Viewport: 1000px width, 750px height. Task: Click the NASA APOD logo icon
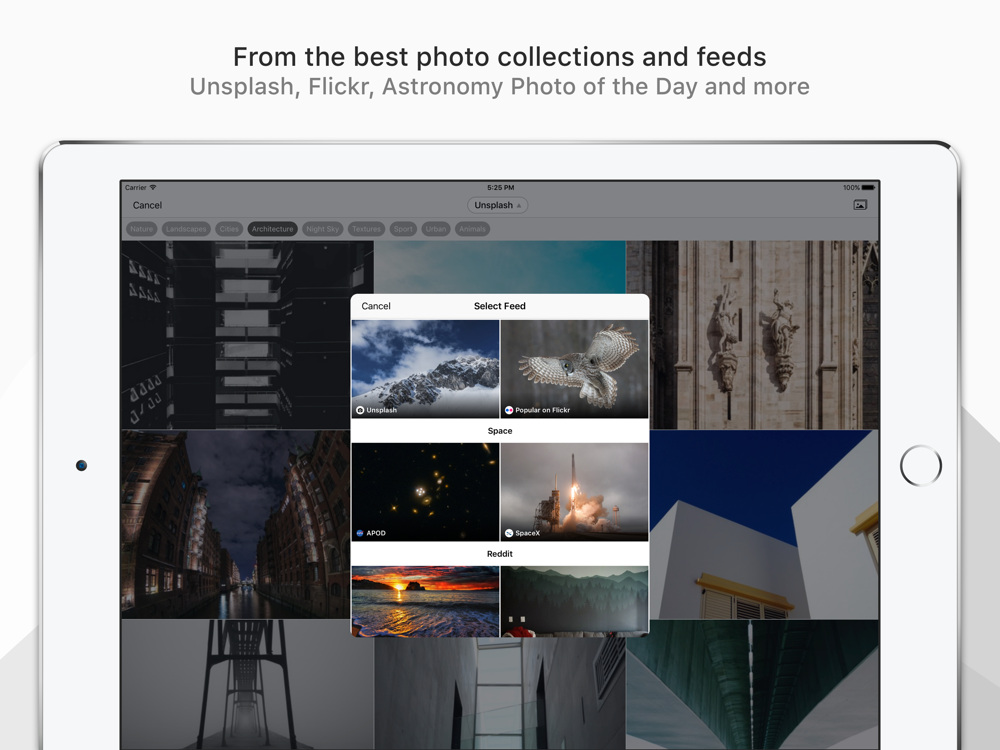coord(360,533)
